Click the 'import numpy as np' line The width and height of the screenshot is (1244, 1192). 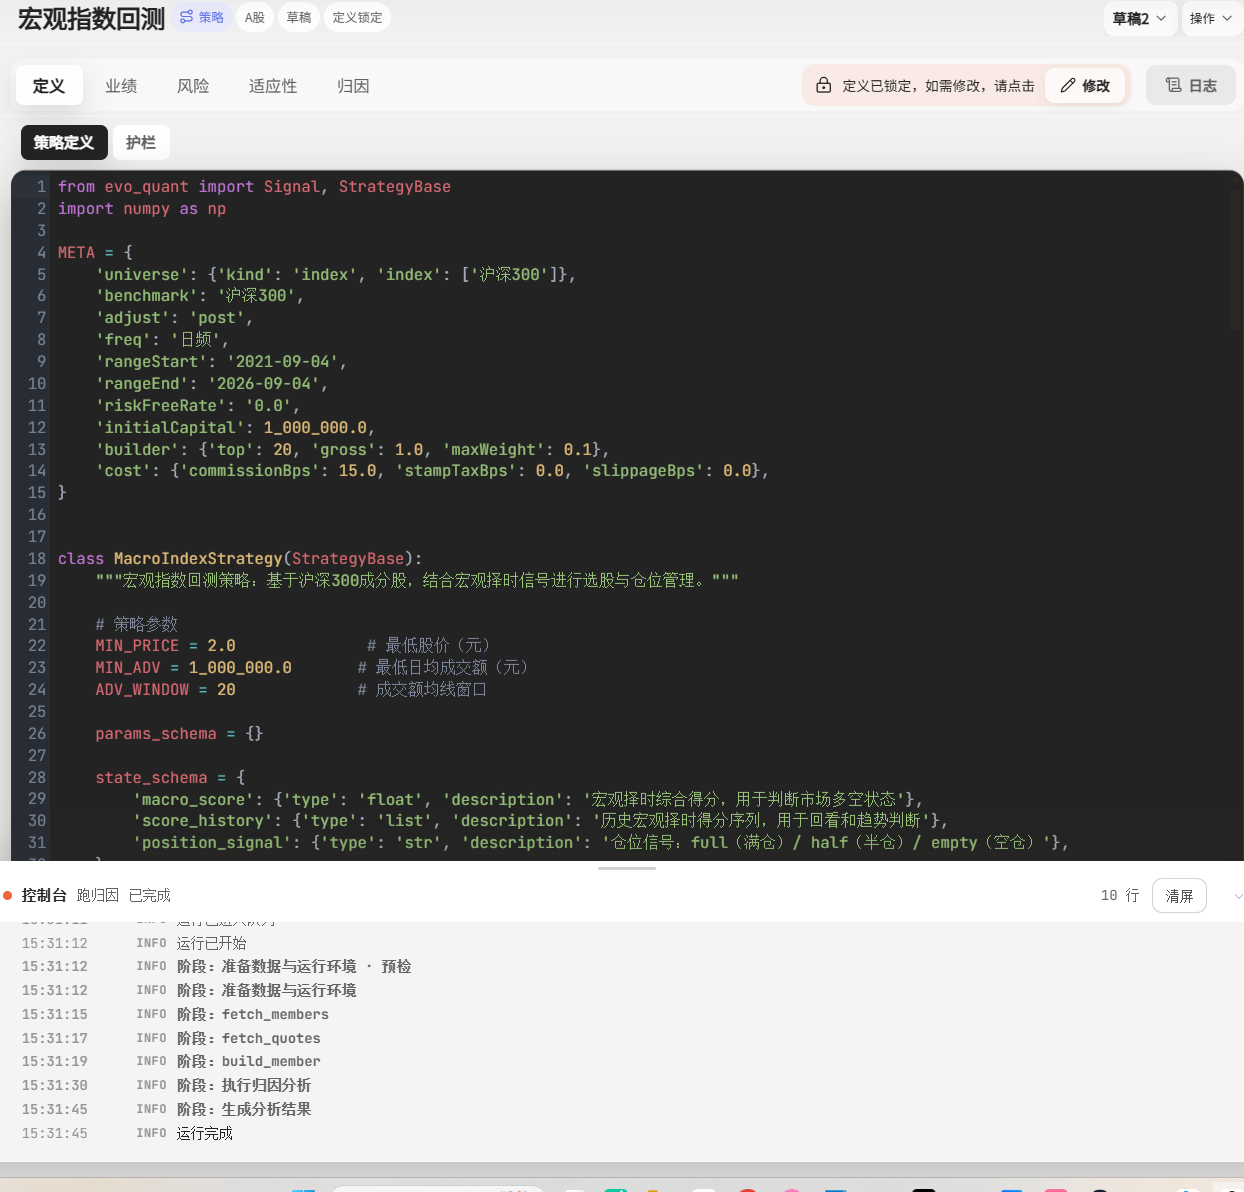142,208
